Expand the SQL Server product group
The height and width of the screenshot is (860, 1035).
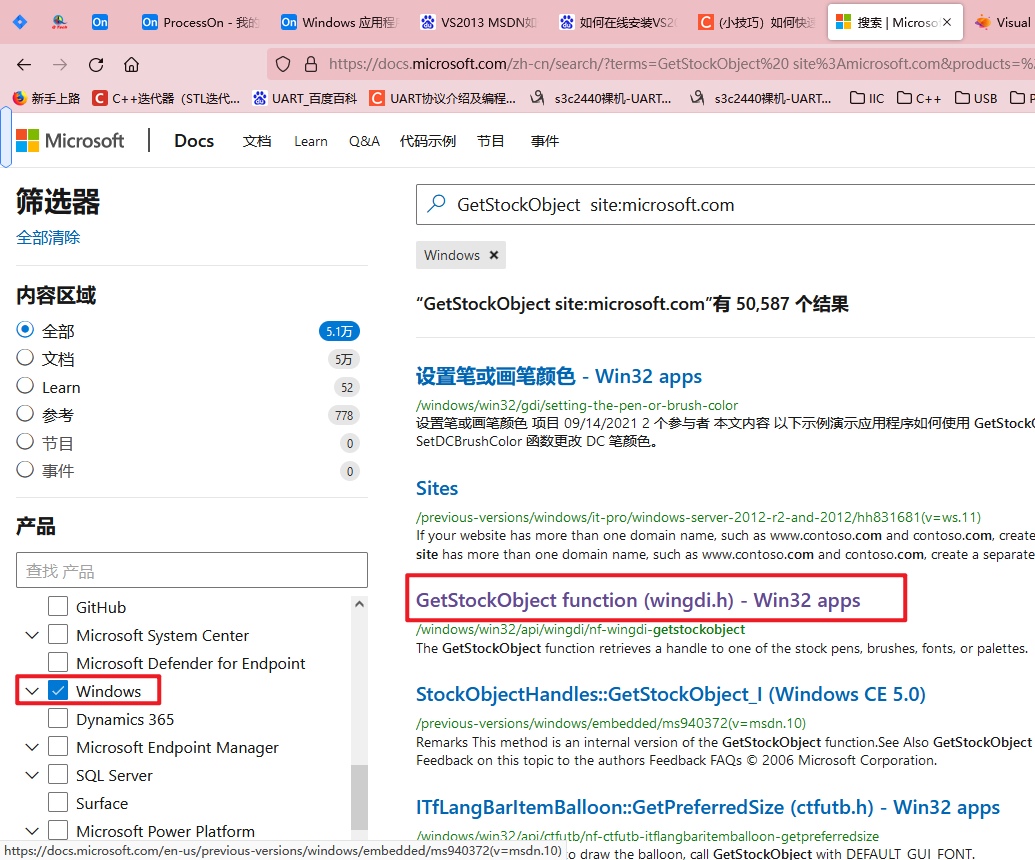pos(31,774)
